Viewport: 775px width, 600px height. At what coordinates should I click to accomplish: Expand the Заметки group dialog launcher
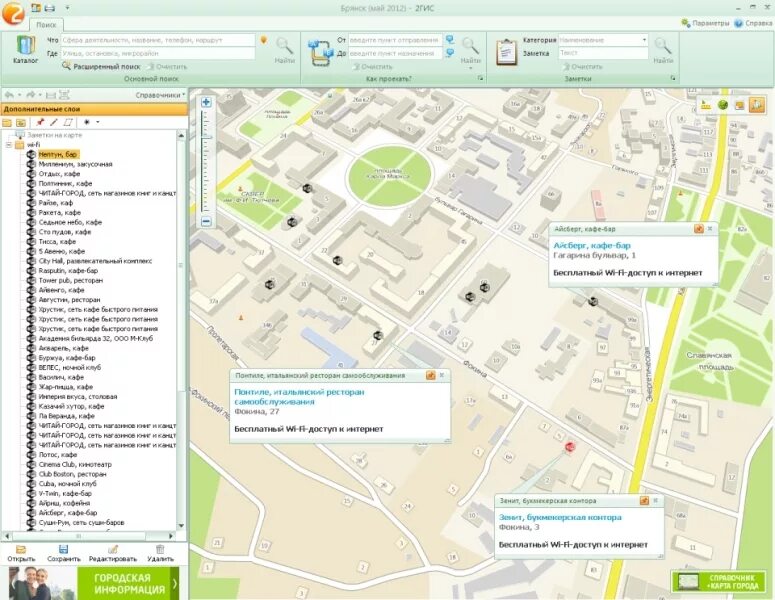pyautogui.click(x=672, y=78)
